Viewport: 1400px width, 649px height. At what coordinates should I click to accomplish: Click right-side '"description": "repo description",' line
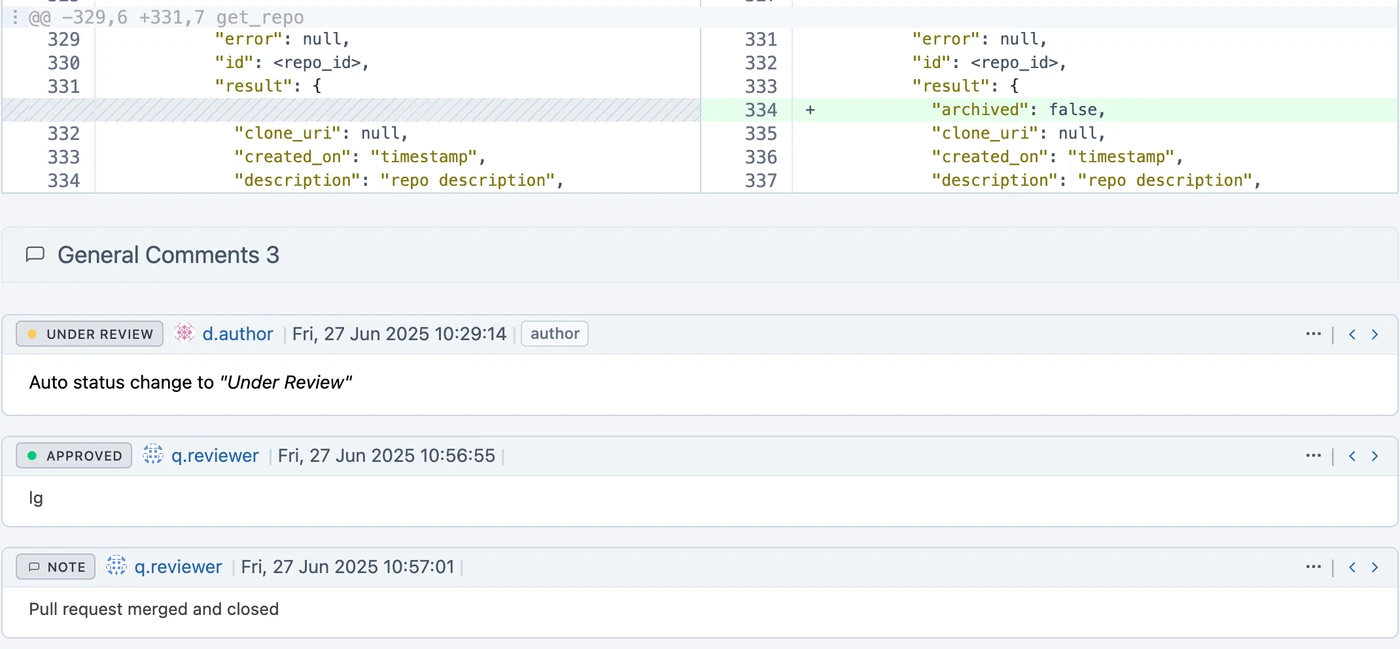point(1096,180)
